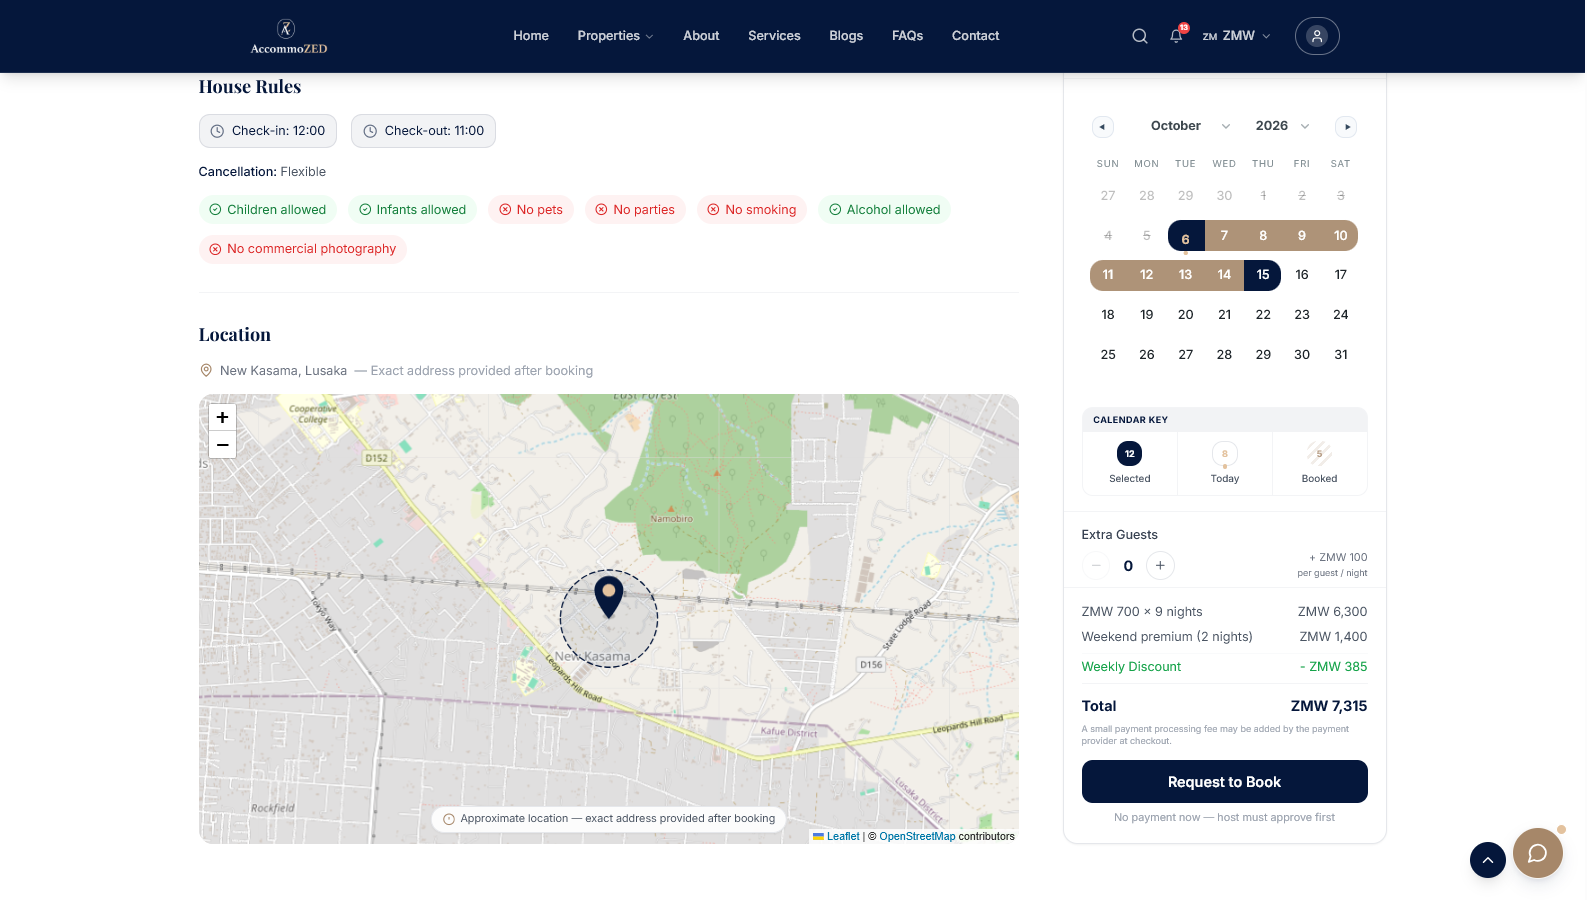This screenshot has width=1587, height=900.
Task: Click the AccommoZED logo
Action: tap(288, 36)
